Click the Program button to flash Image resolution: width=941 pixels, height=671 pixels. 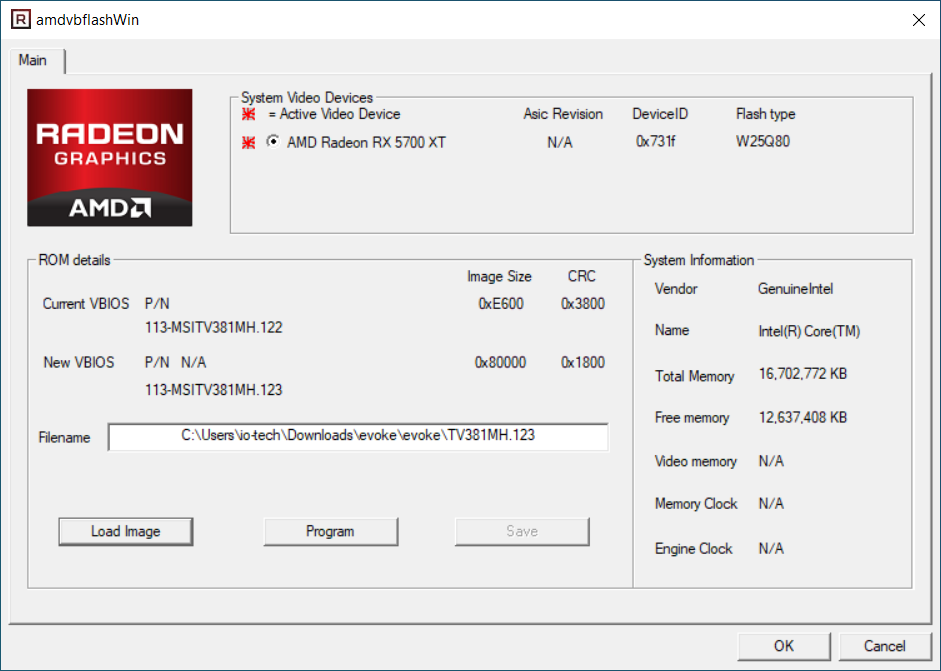pos(330,531)
